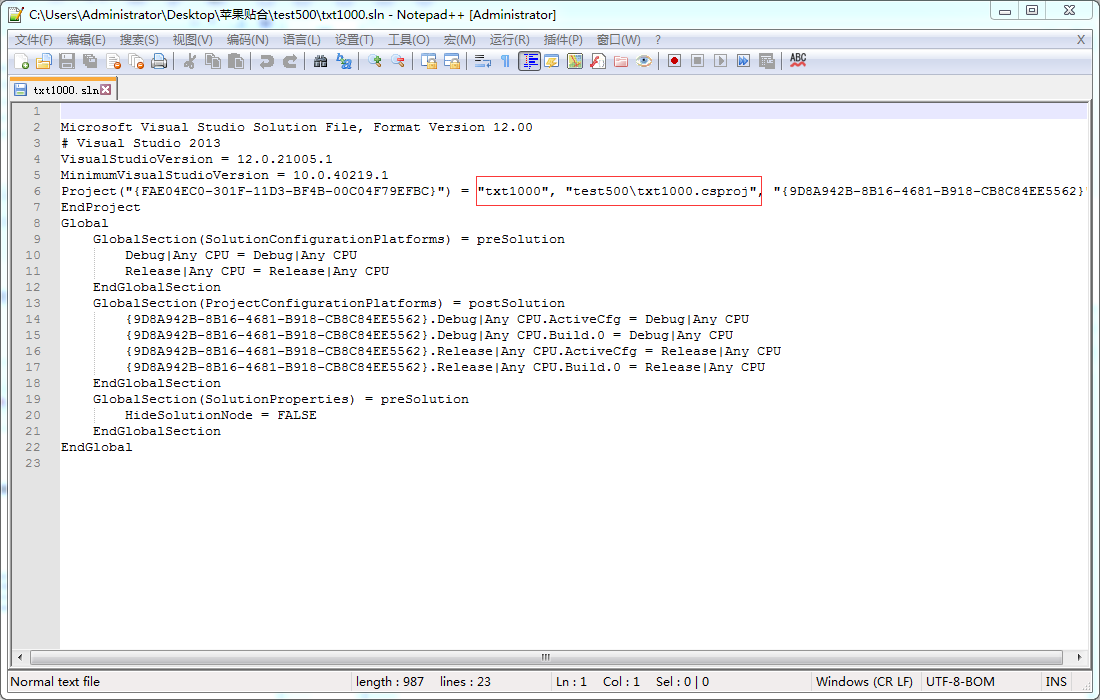
Task: Click the Playback macro button
Action: point(720,61)
